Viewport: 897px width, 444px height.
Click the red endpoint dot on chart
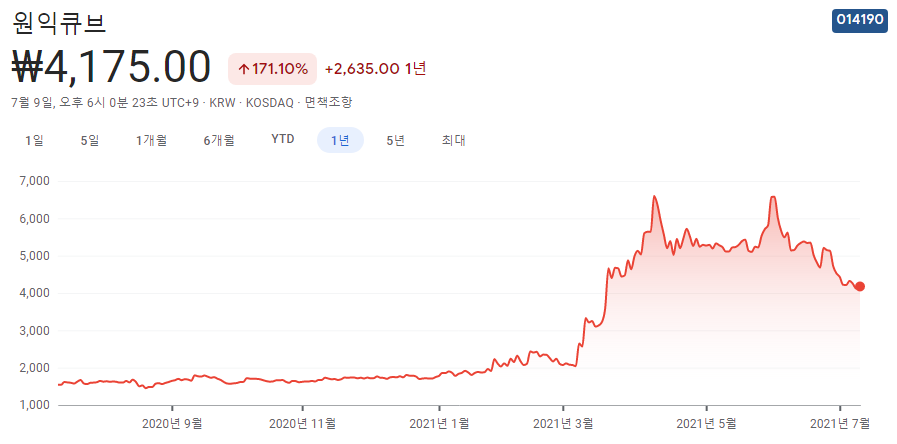coord(860,287)
